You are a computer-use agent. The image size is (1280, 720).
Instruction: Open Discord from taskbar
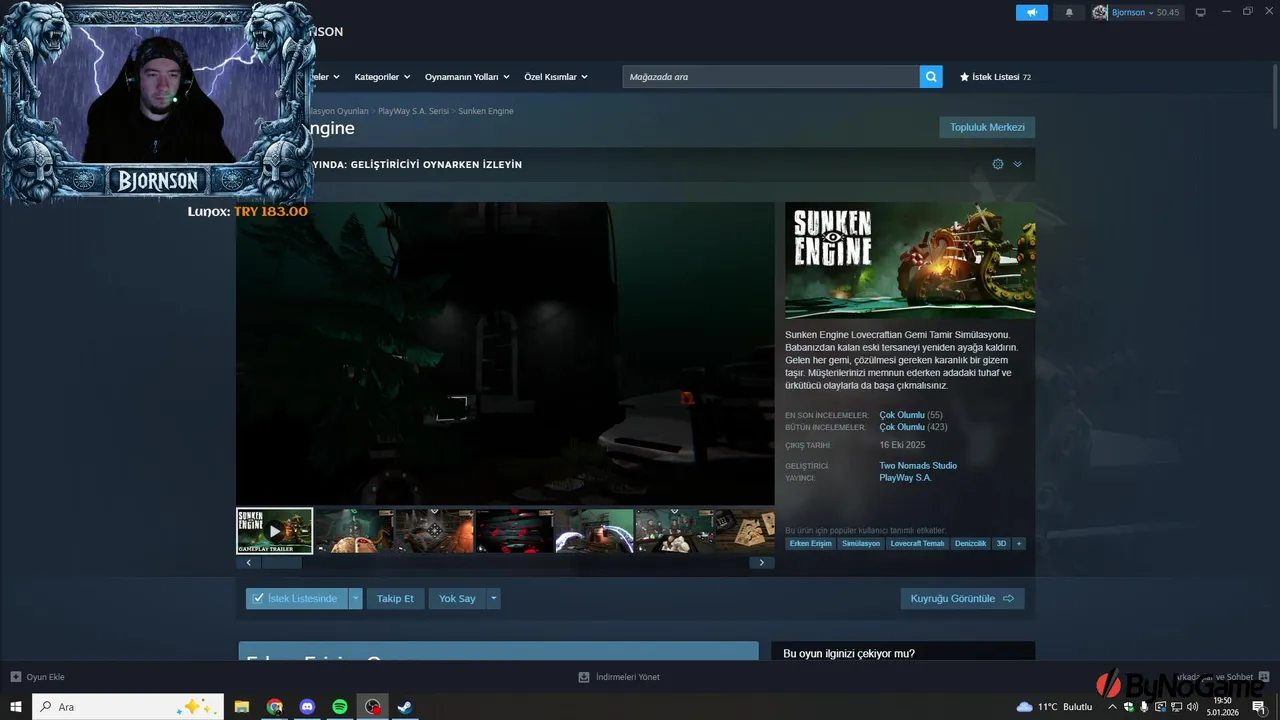click(307, 707)
